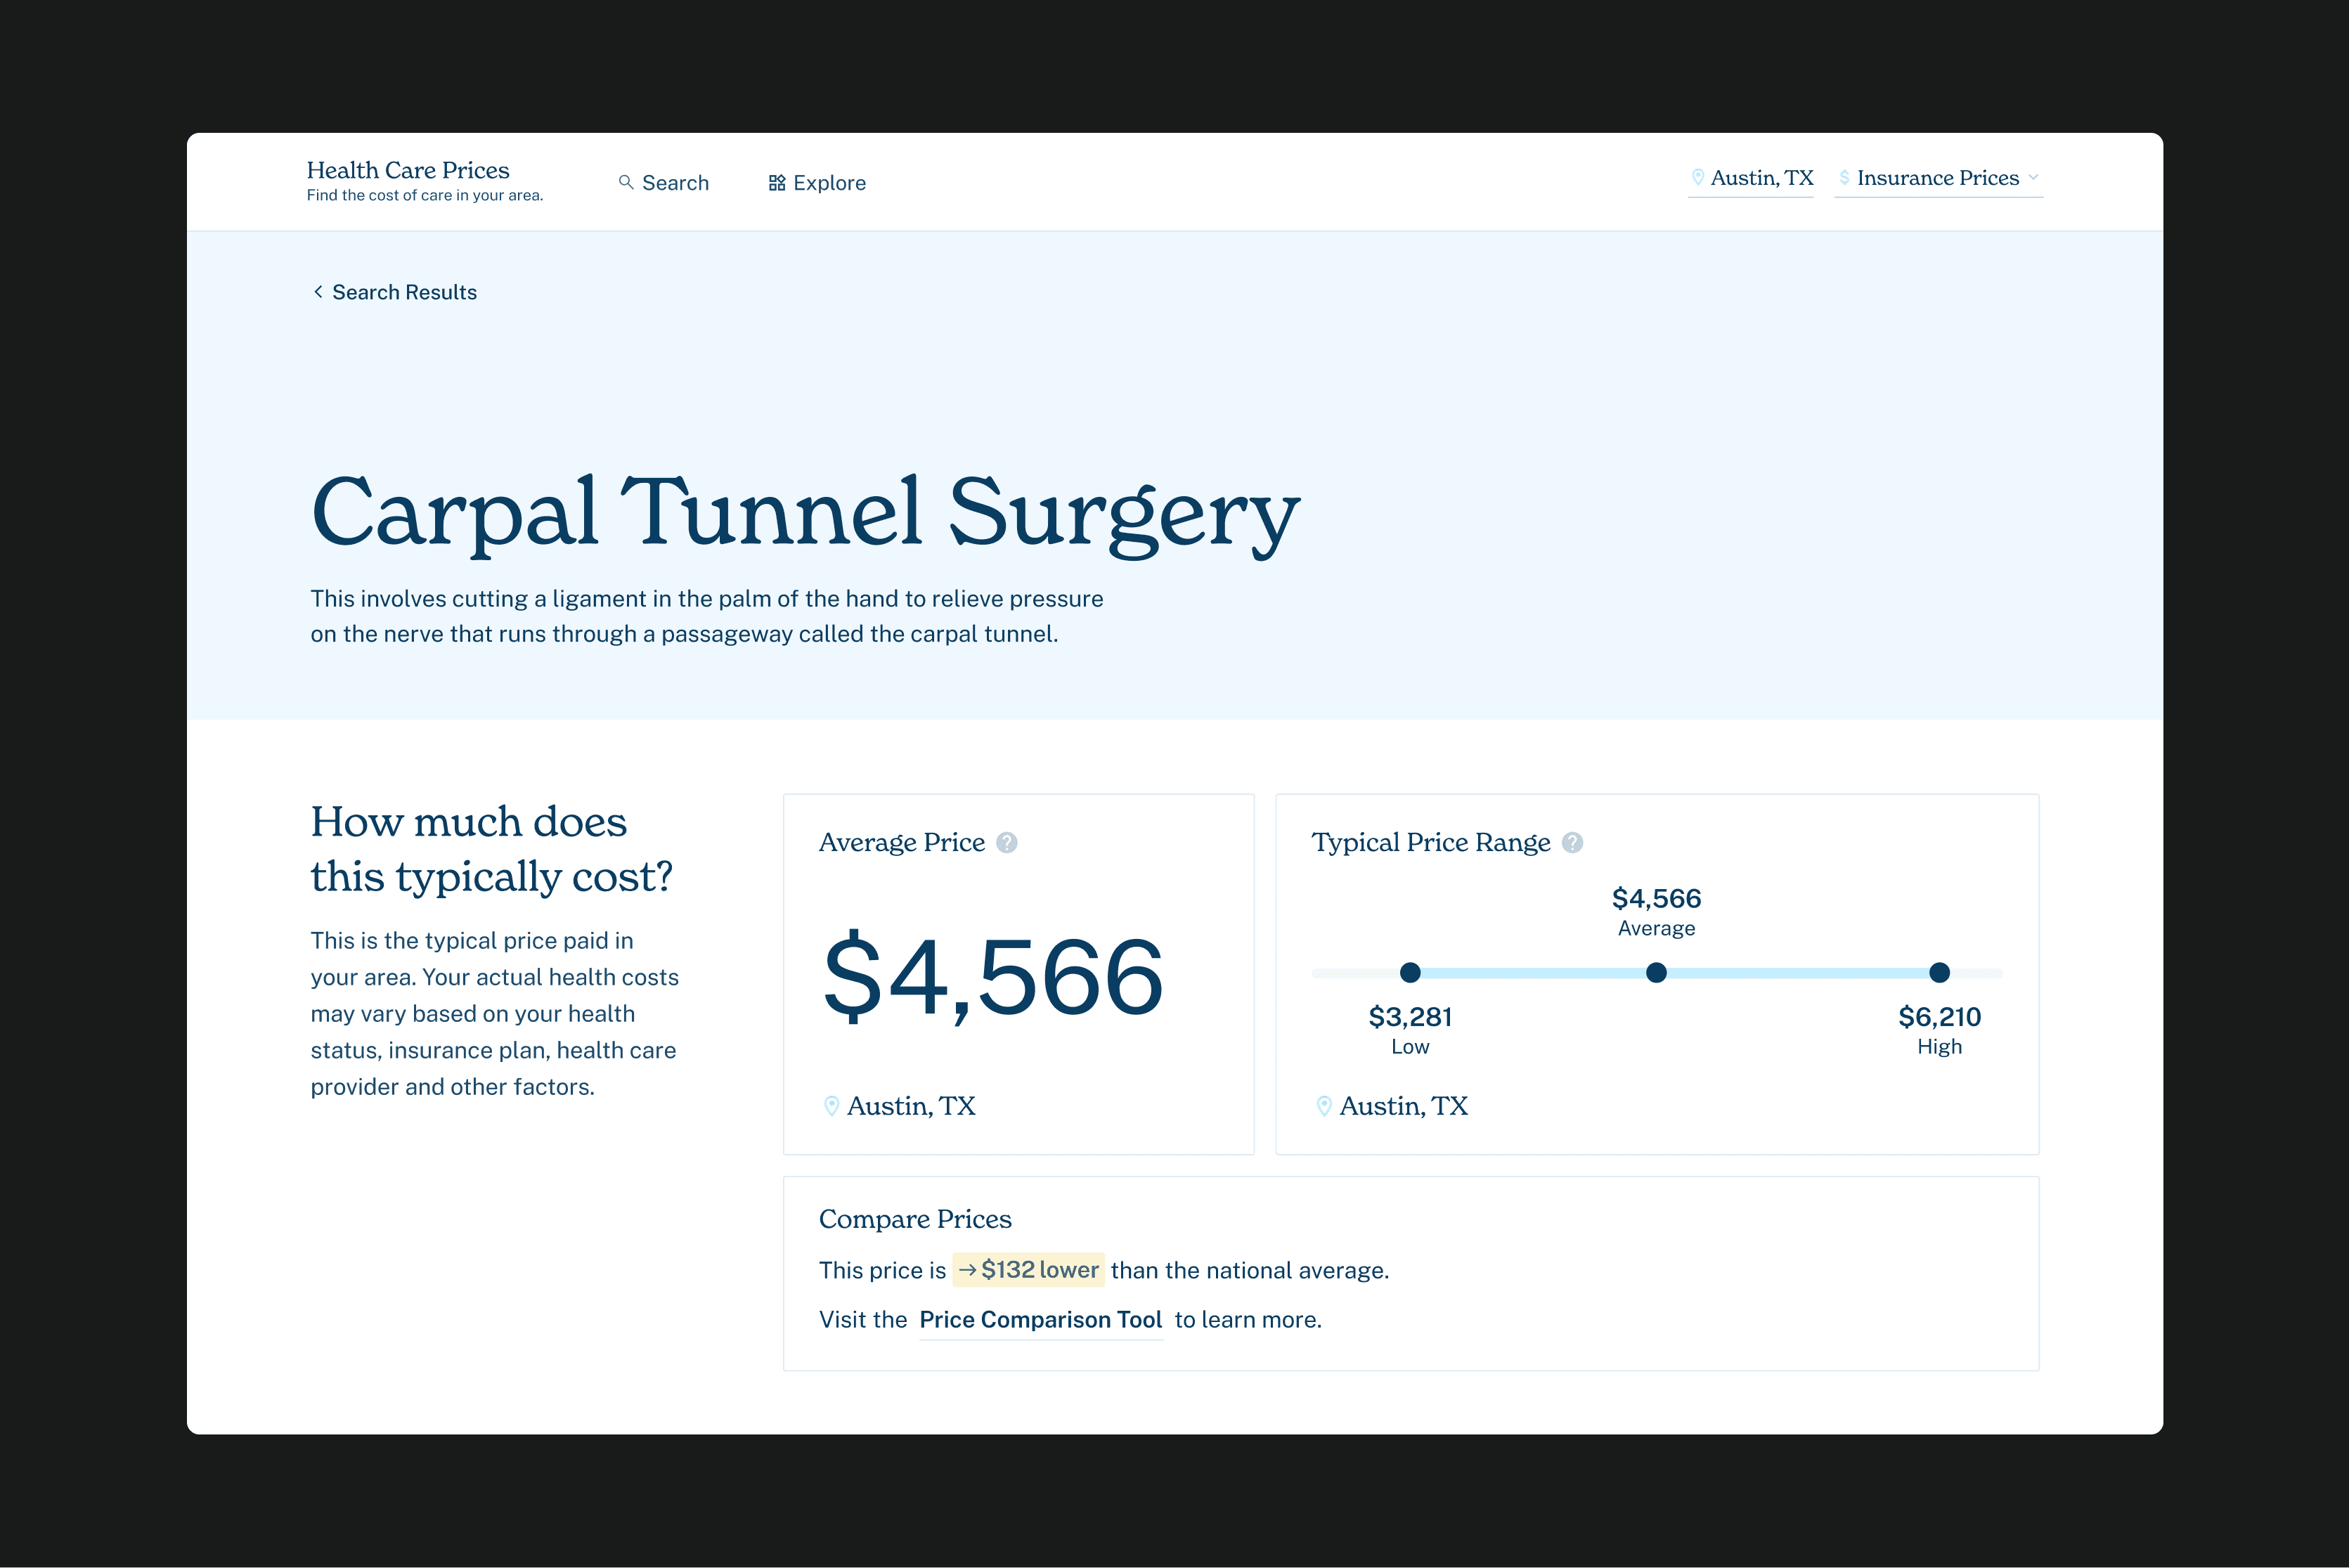Click the location pin icon in header

point(1697,177)
